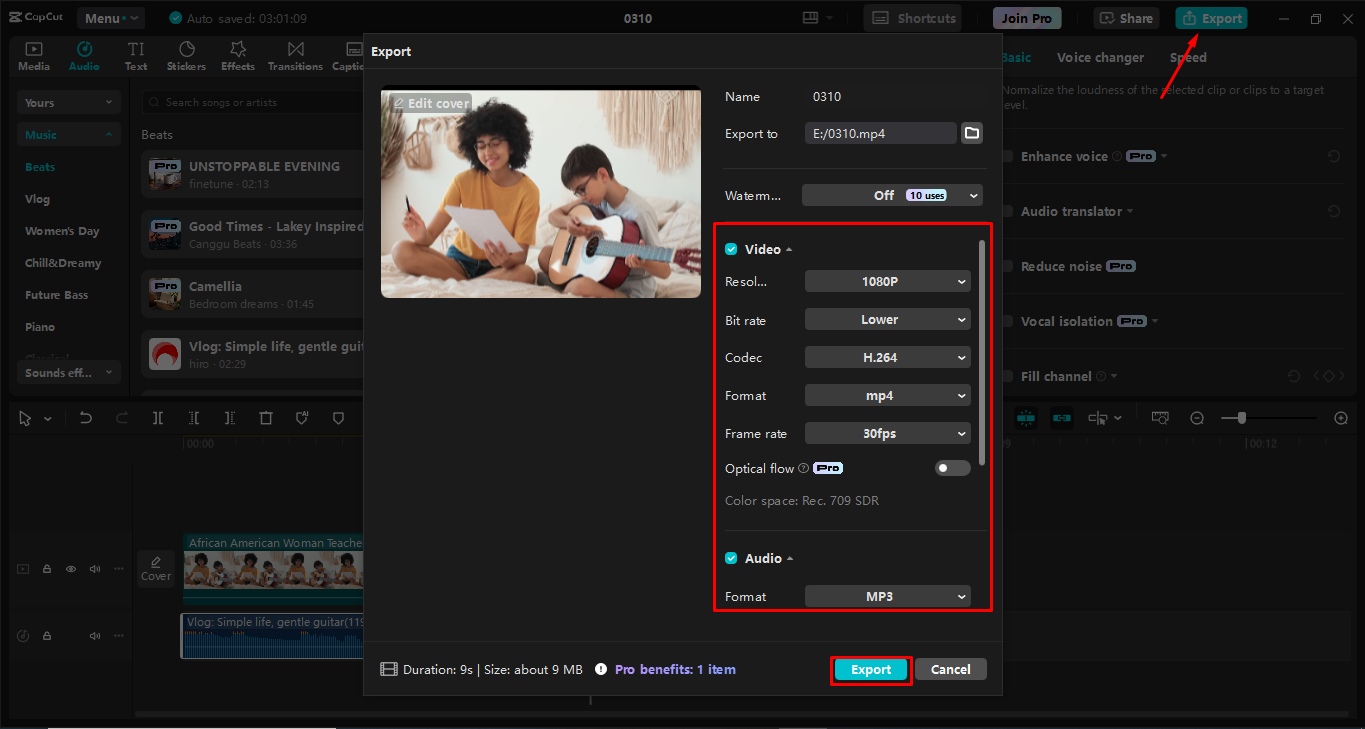This screenshot has width=1365, height=729.
Task: Uncheck the Video export checkbox
Action: tap(731, 249)
